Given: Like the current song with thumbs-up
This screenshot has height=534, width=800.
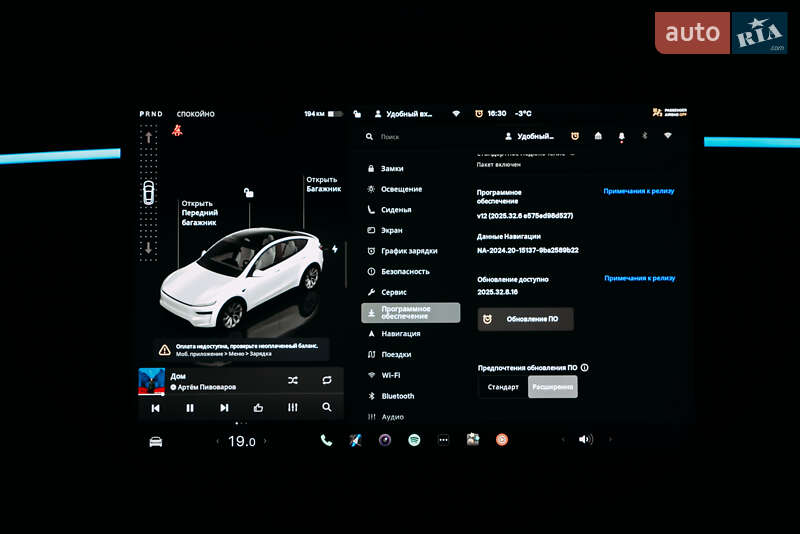Looking at the screenshot, I should point(258,407).
